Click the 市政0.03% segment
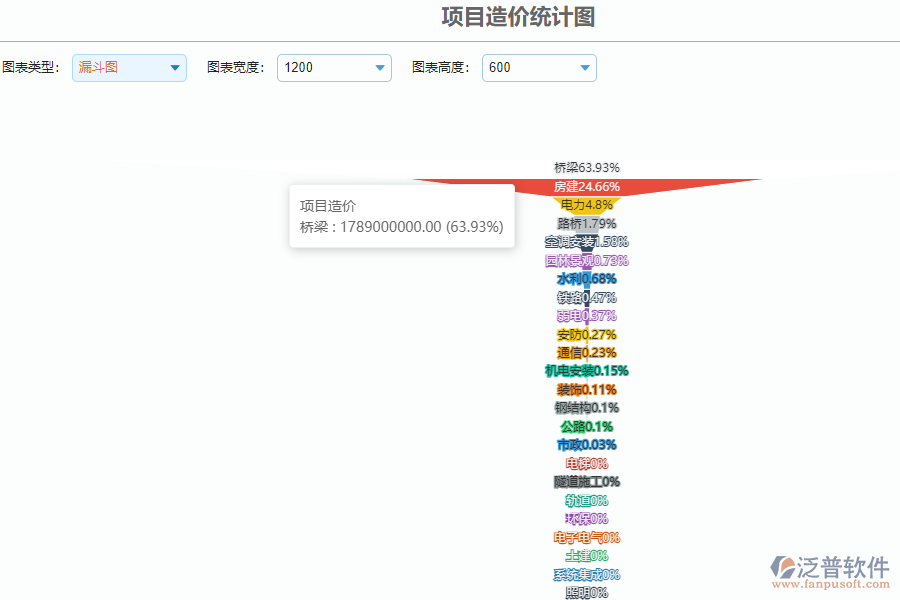This screenshot has width=900, height=600. pos(588,444)
